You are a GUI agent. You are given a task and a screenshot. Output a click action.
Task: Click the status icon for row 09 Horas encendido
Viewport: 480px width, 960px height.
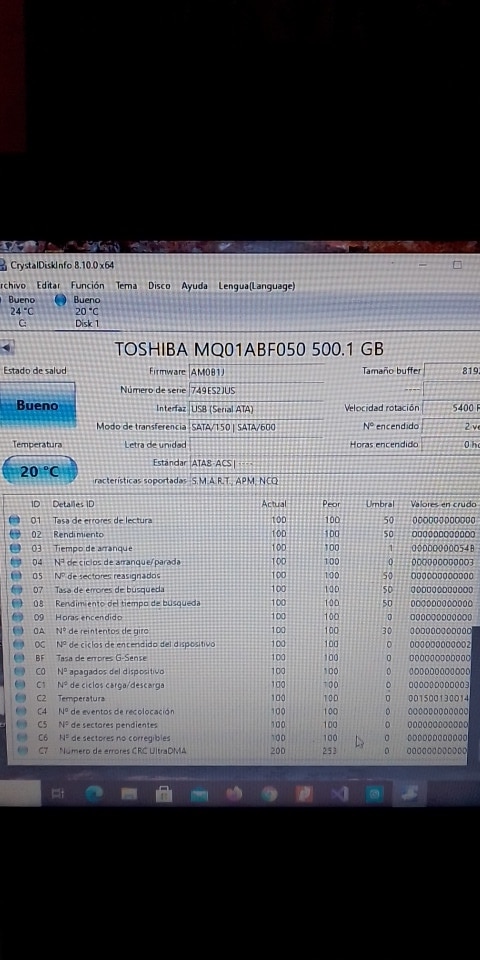click(x=18, y=617)
